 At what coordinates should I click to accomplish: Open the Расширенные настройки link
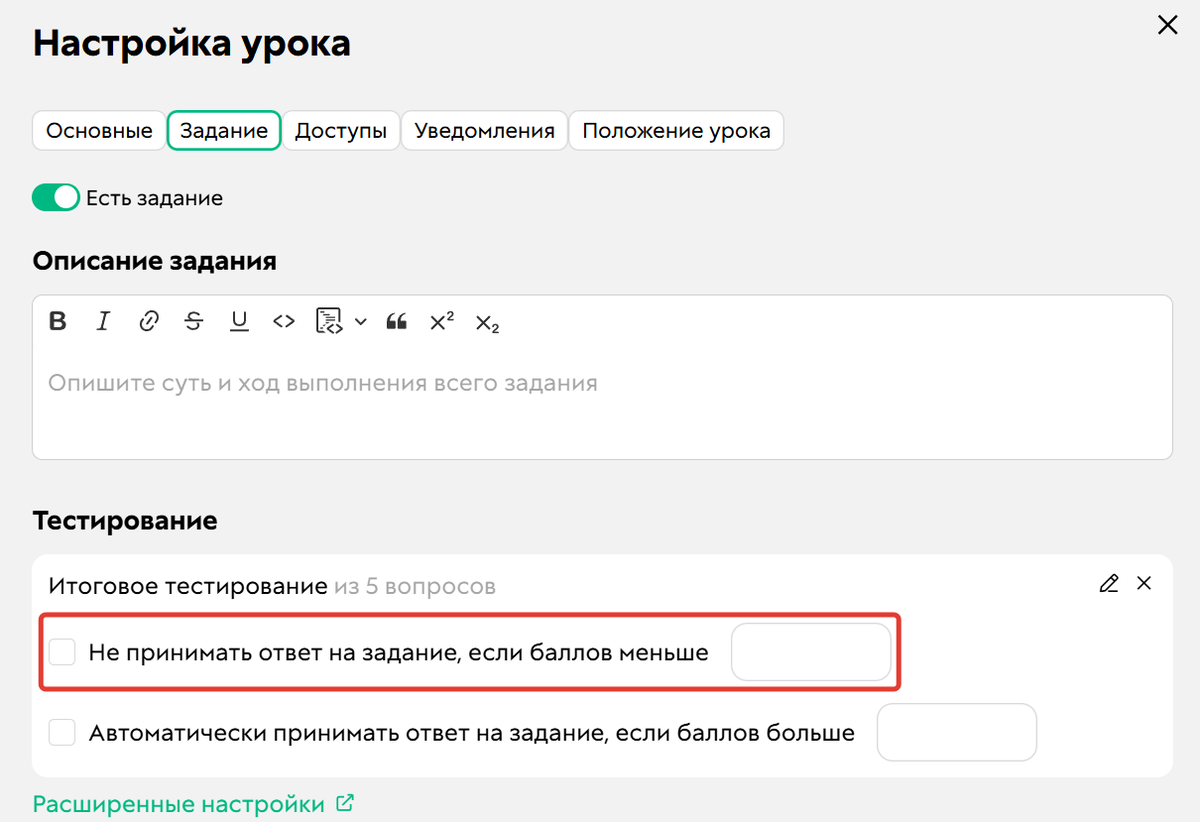coord(179,804)
